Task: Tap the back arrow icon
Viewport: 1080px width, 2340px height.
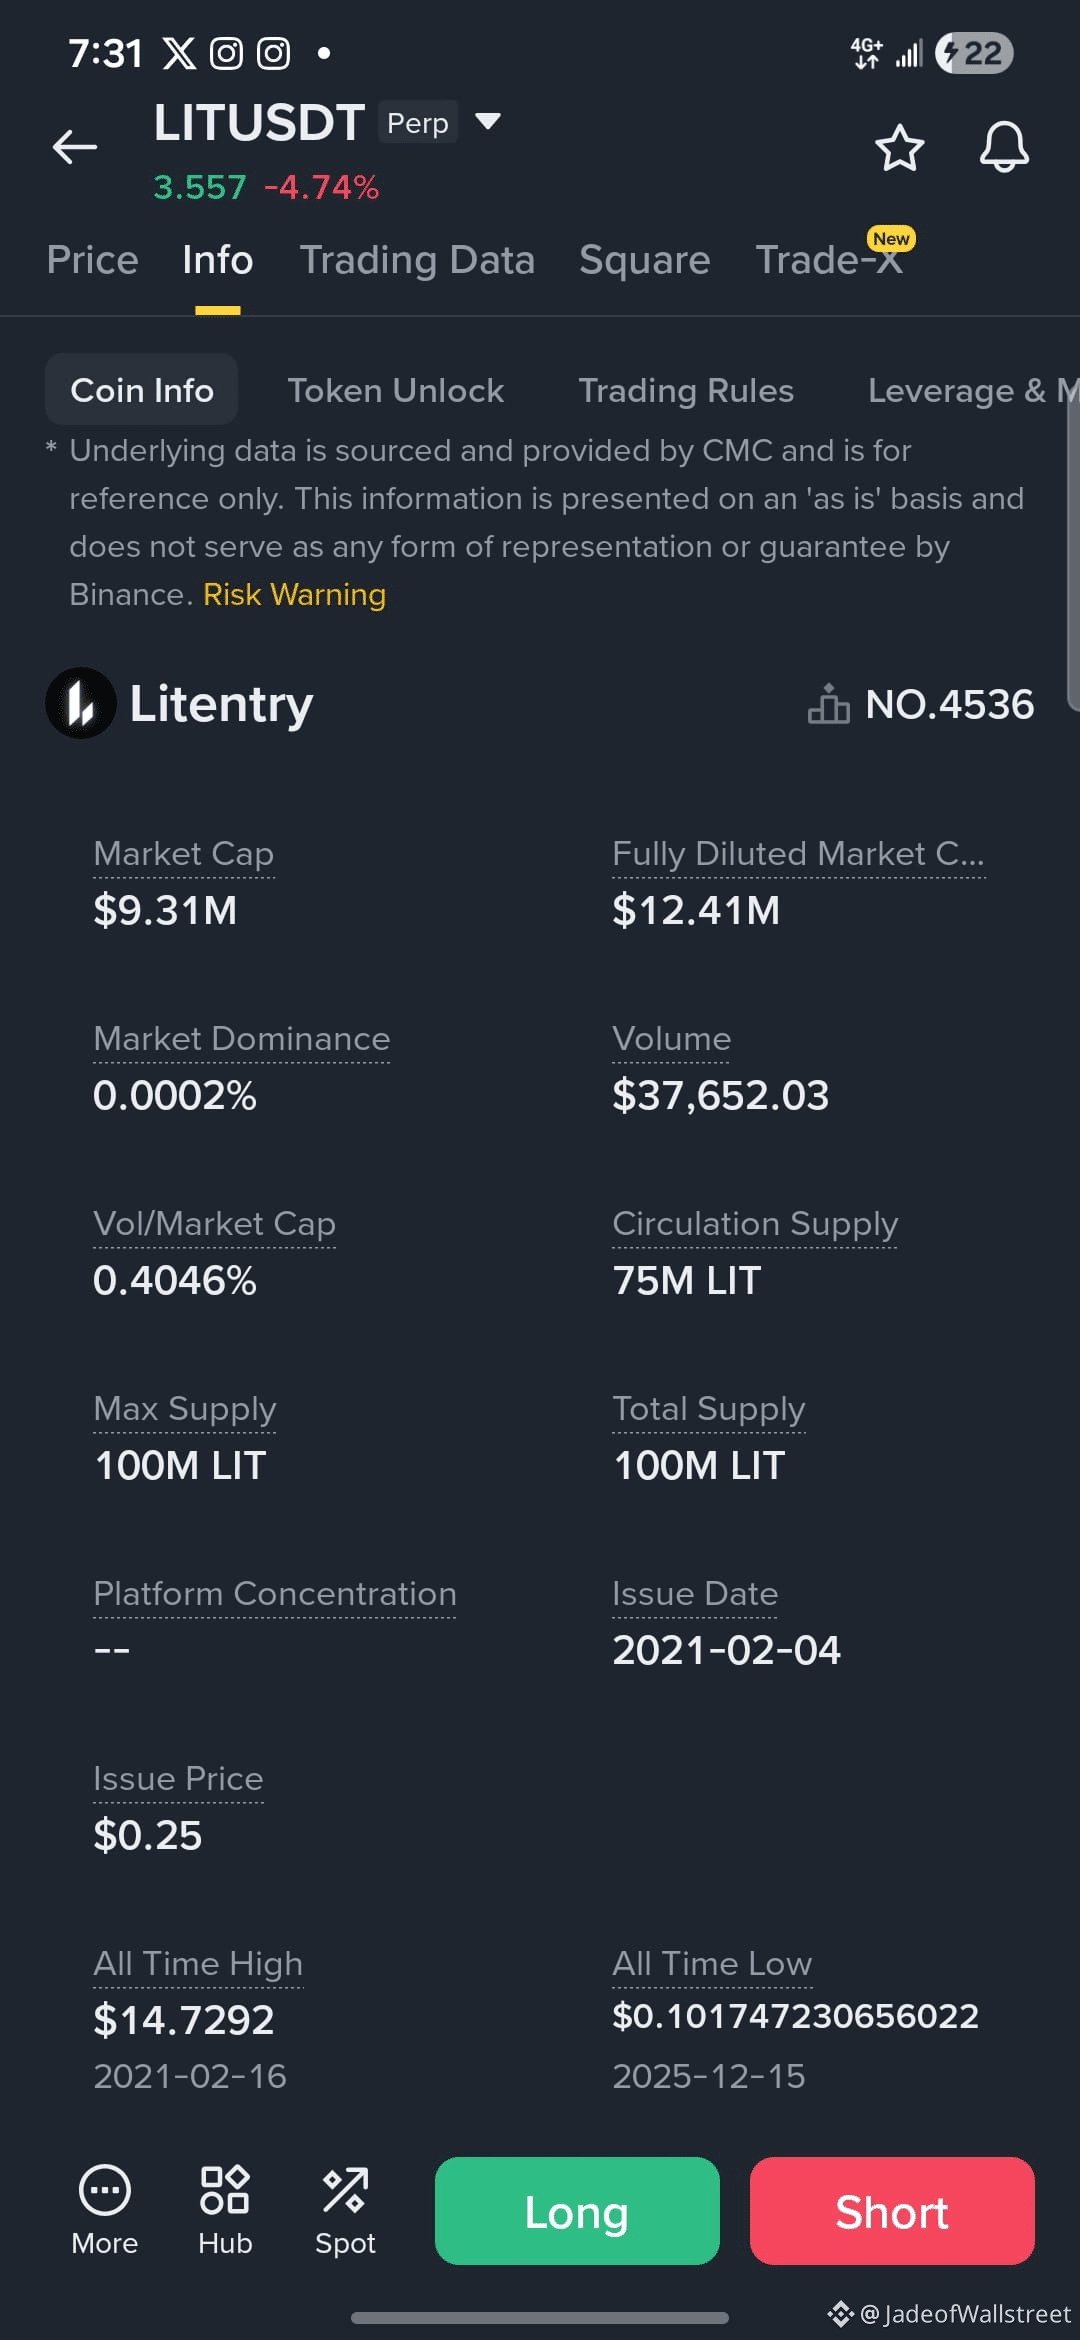Action: point(75,147)
